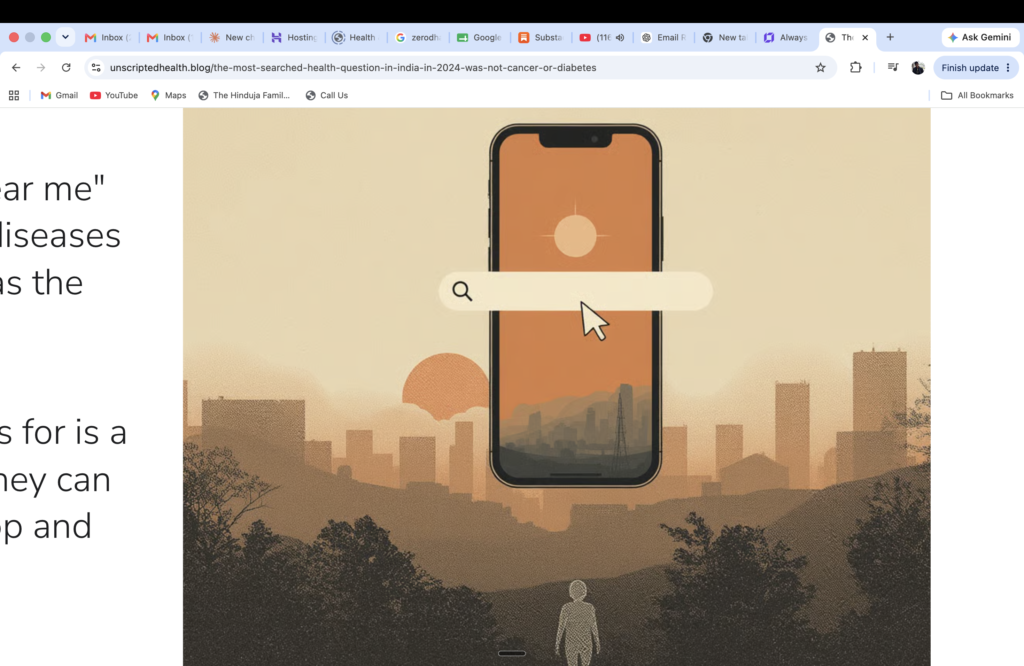Click the Ask Gemini button
Viewport: 1024px width, 666px height.
[x=980, y=37]
